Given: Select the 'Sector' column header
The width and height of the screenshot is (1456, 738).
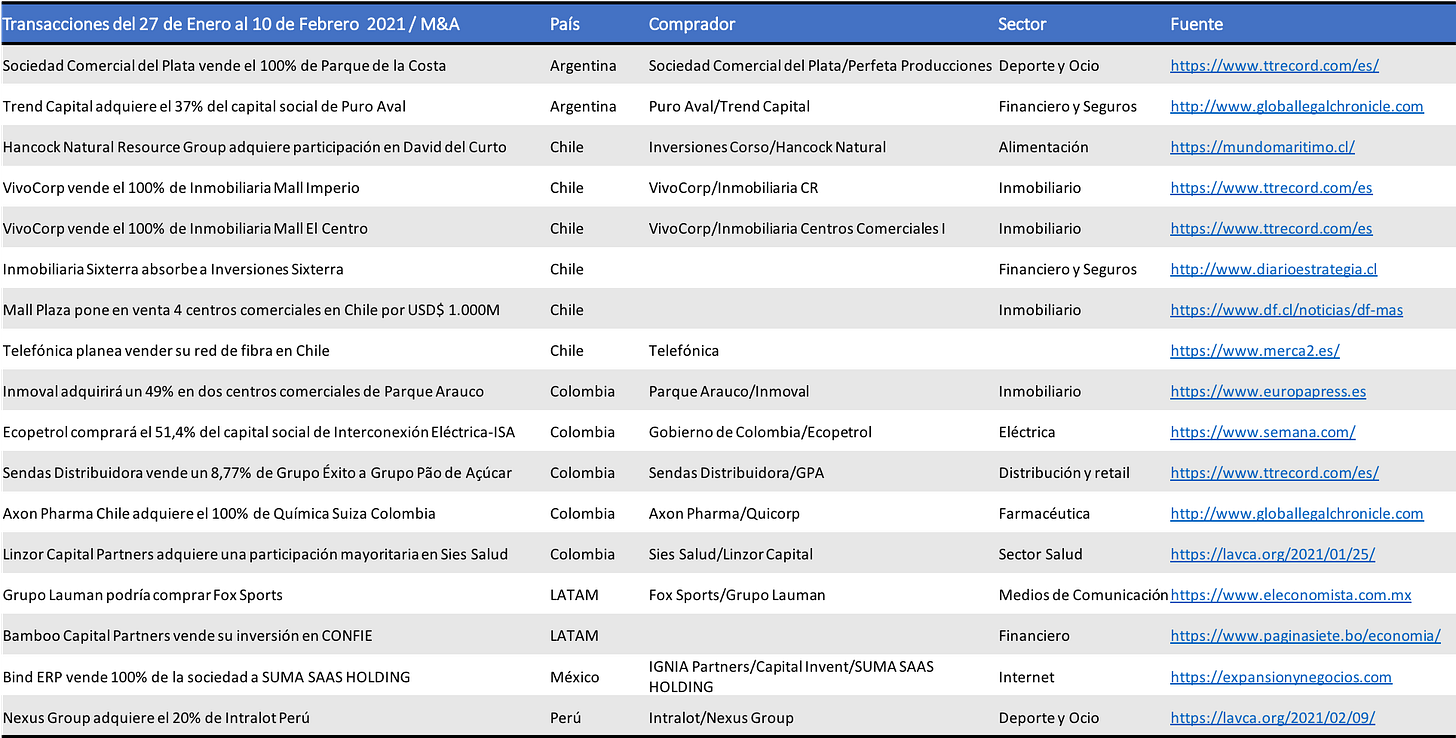Looking at the screenshot, I should [x=1022, y=24].
